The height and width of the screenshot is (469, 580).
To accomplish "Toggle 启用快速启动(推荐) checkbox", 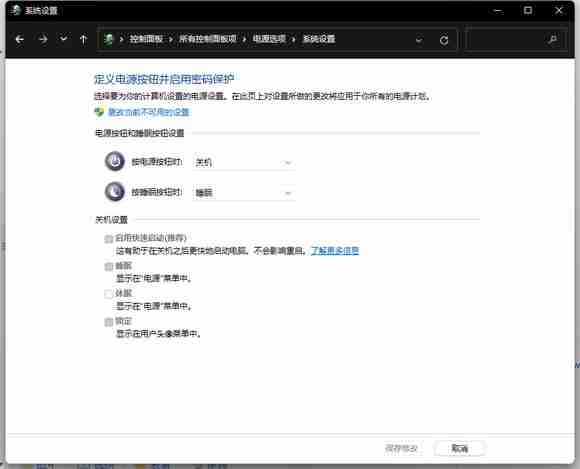I will [x=108, y=239].
